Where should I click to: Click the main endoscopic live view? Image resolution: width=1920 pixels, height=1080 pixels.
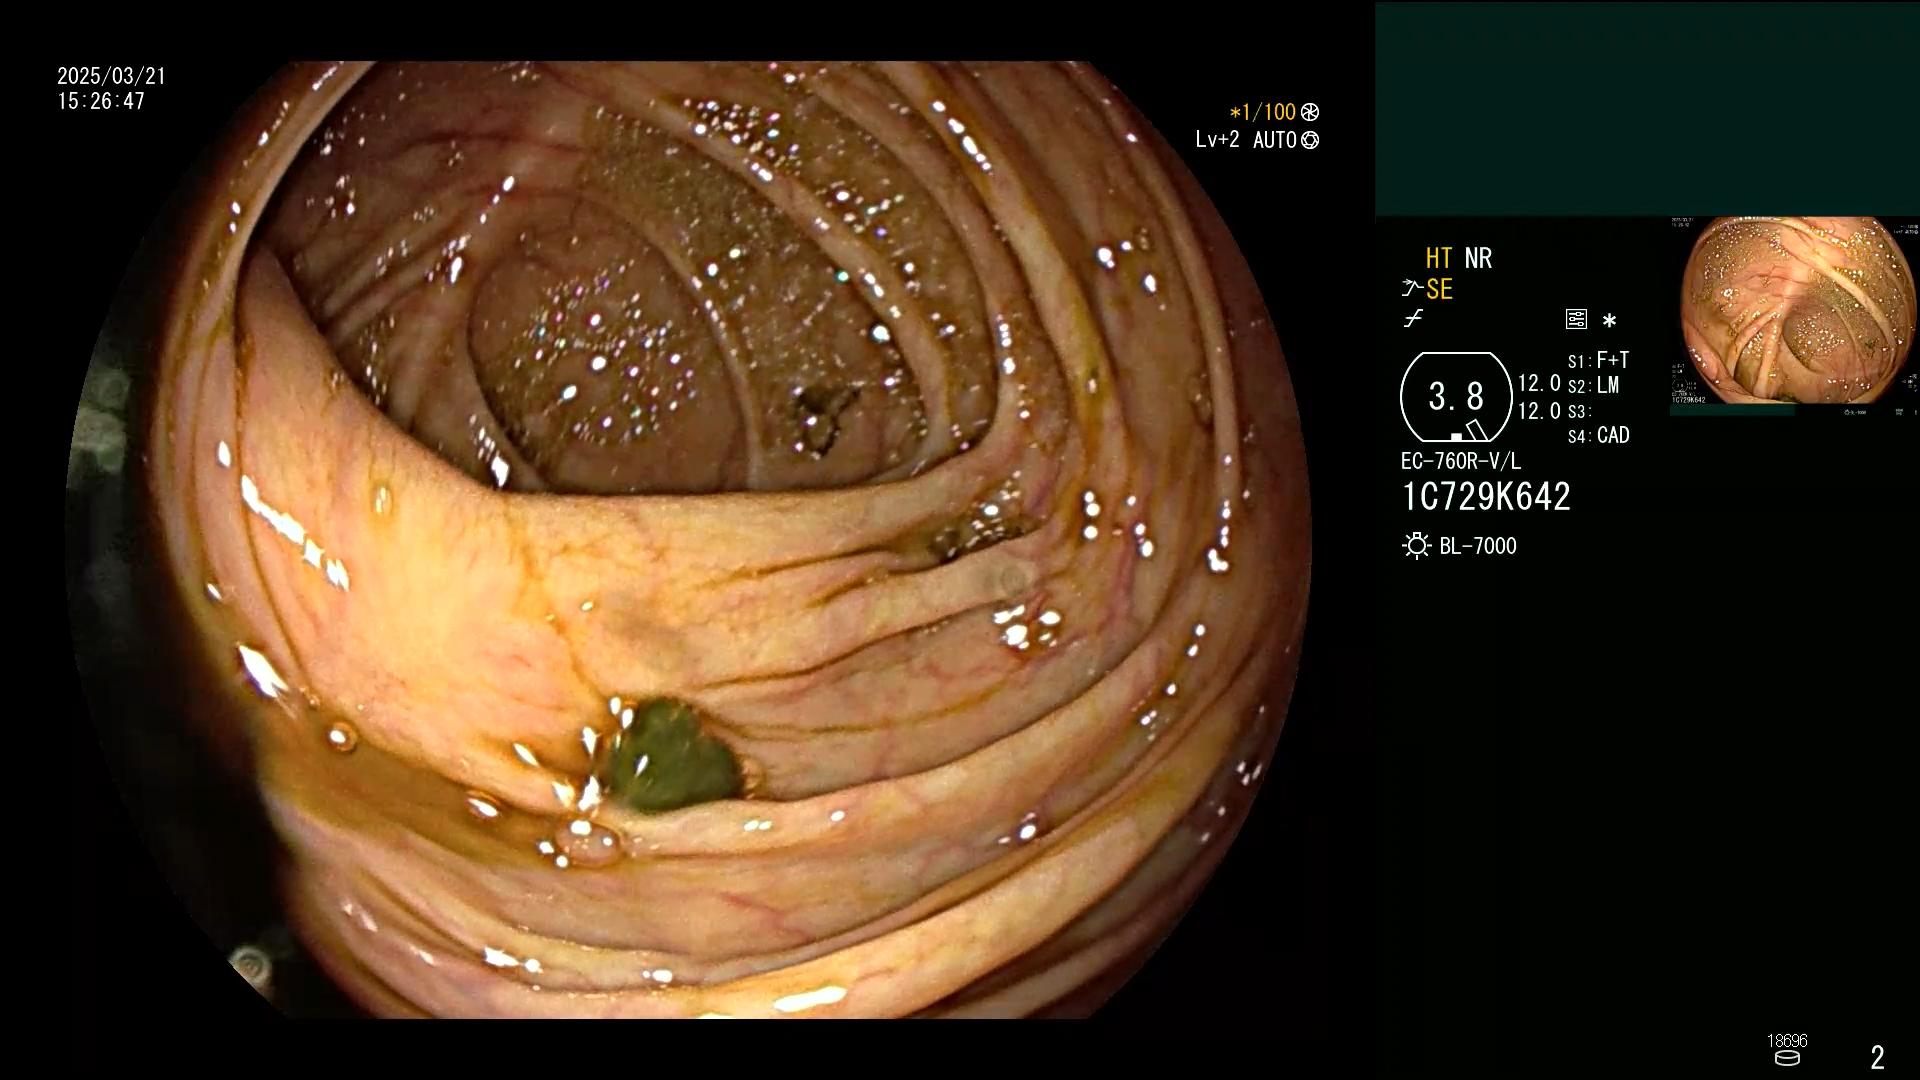point(688,540)
